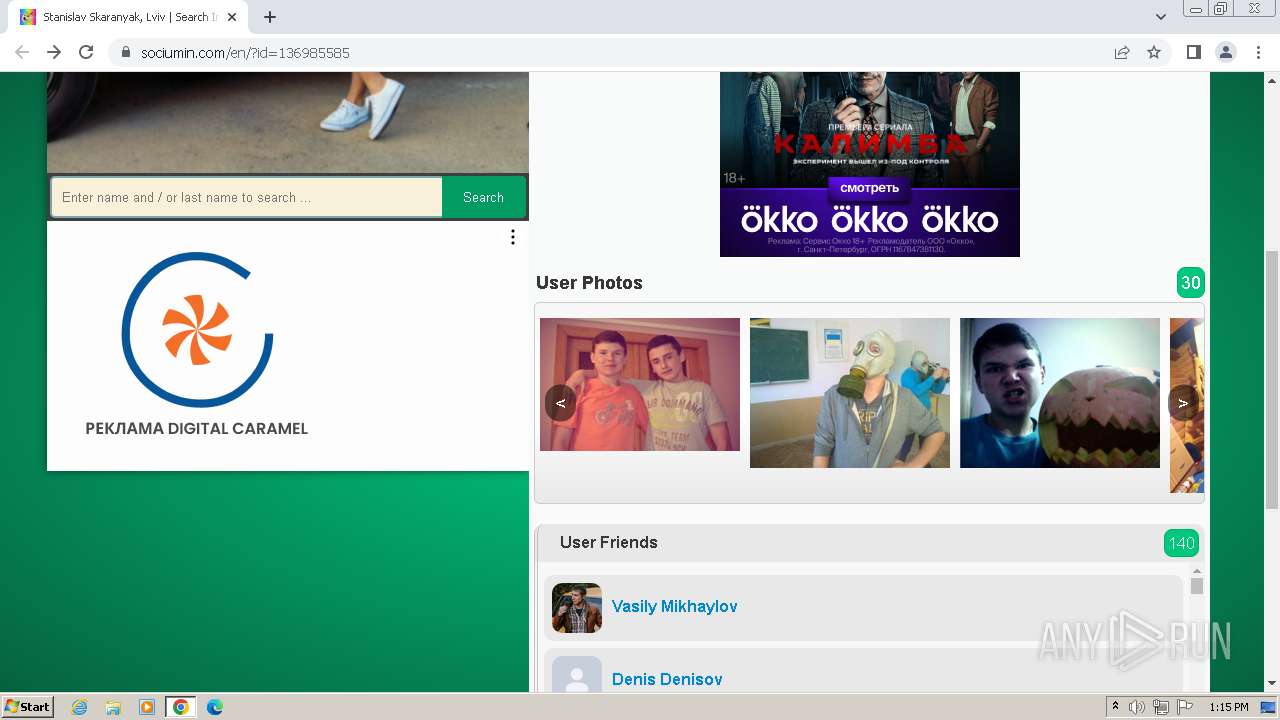Launch Internet Explorer from taskbar
This screenshot has height=720, width=1280.
click(80, 707)
